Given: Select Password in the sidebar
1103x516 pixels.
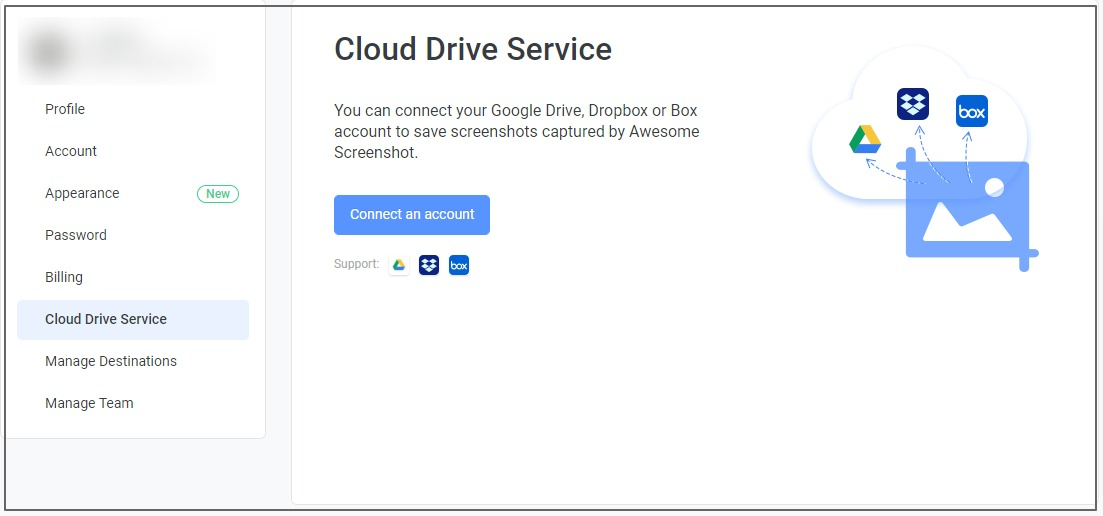Looking at the screenshot, I should (x=76, y=236).
